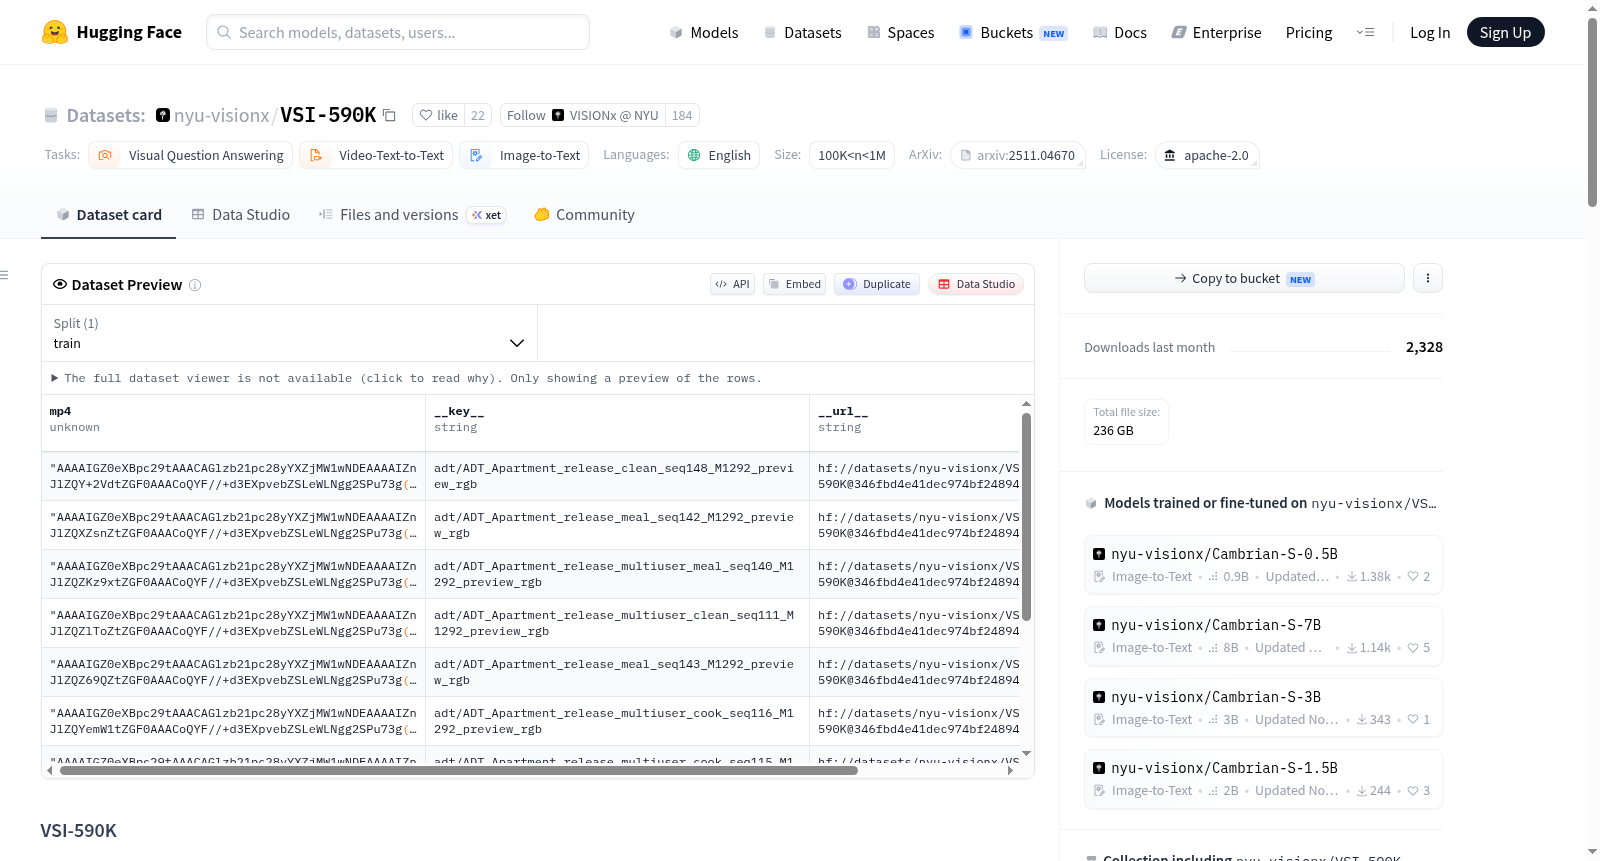This screenshot has width=1600, height=861.
Task: Click the multiuser_cook_seq116 key cell
Action: 617,721
